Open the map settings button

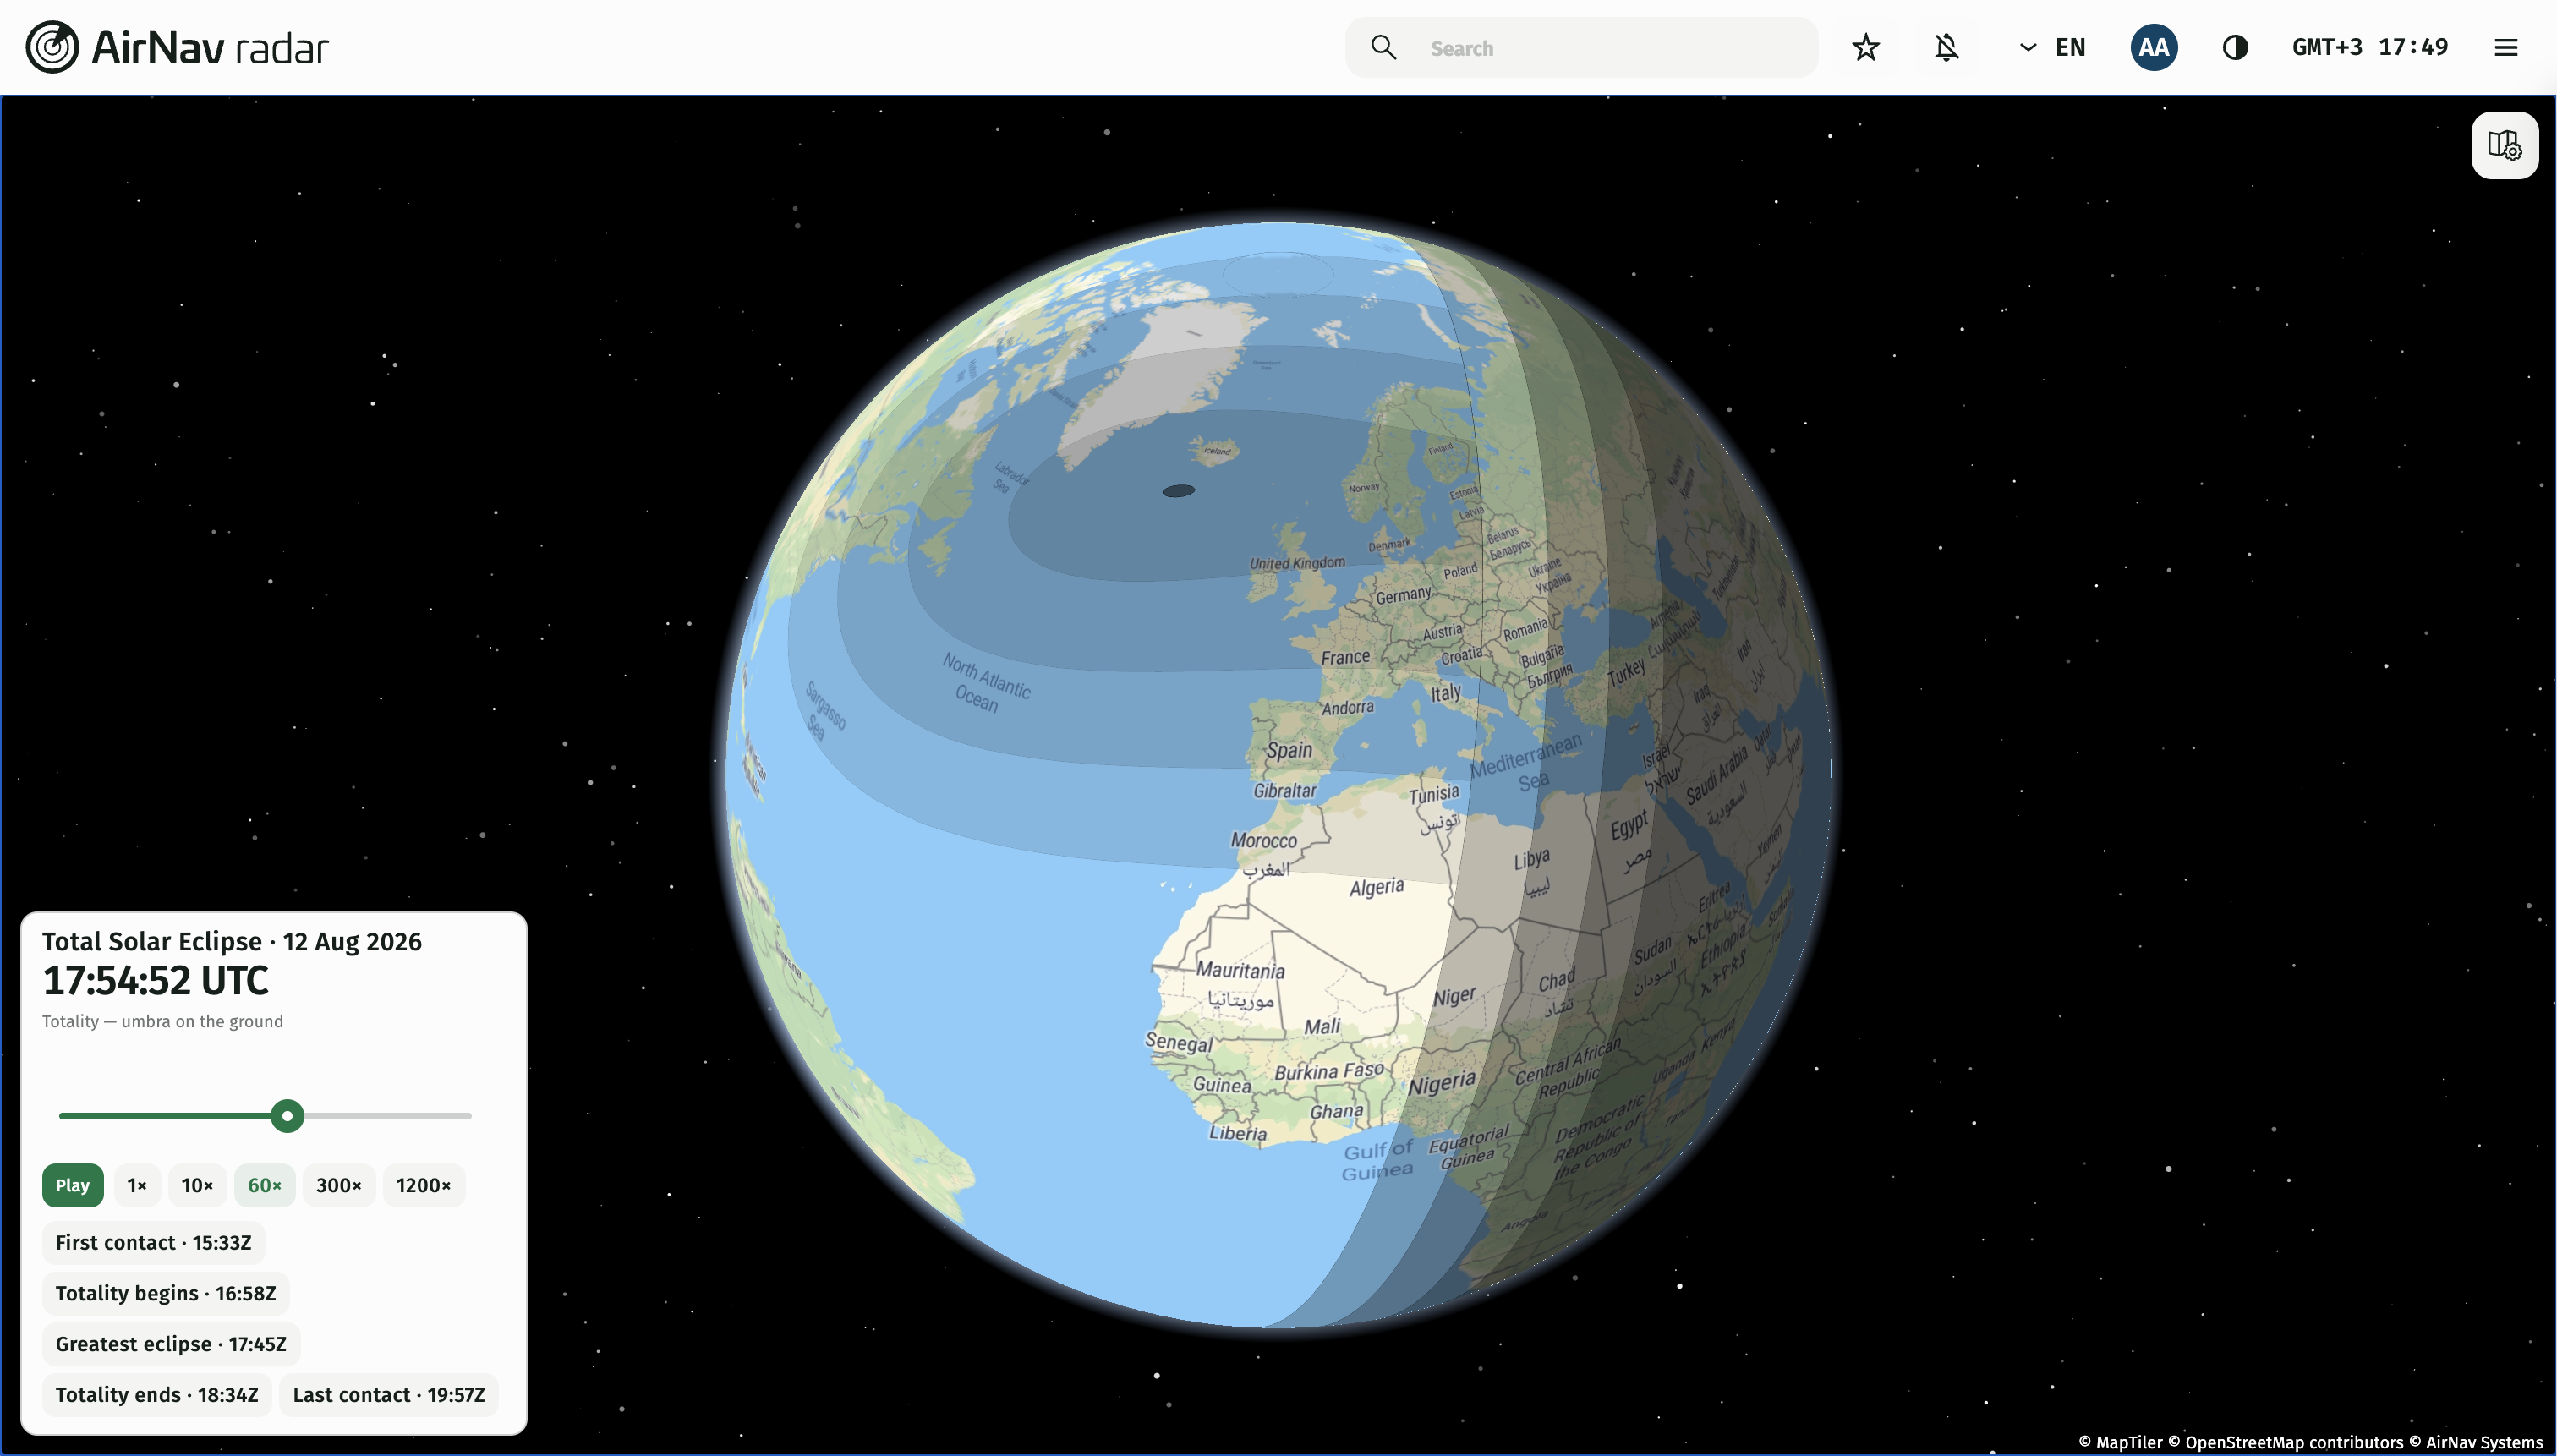point(2504,145)
